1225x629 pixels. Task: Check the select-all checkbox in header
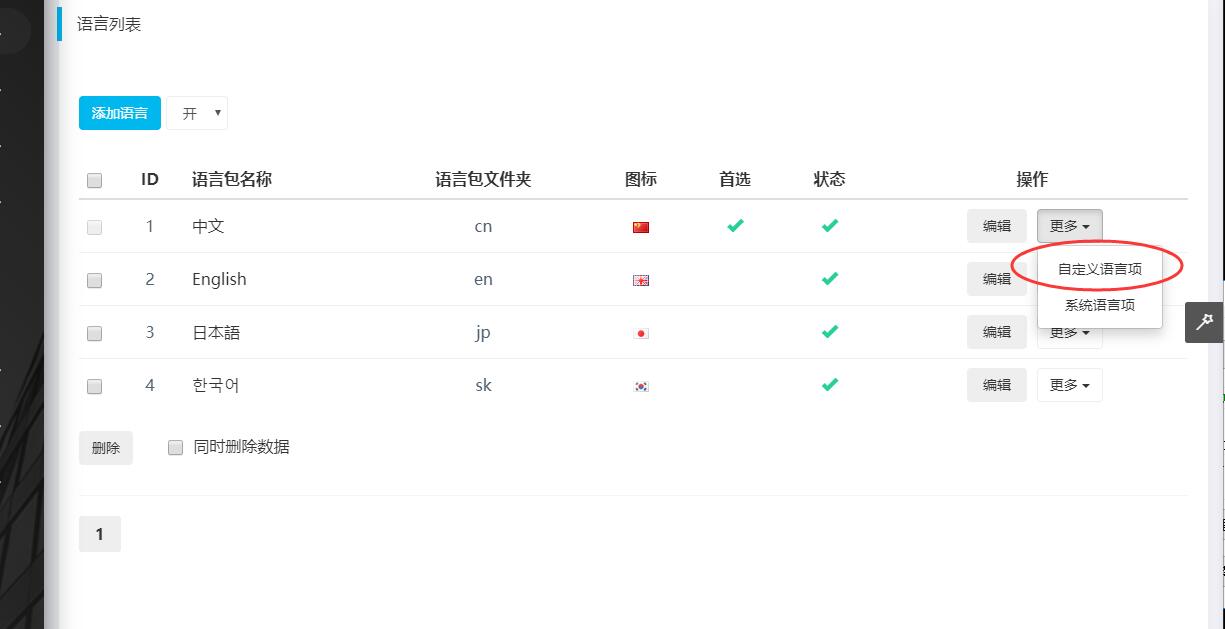[95, 181]
